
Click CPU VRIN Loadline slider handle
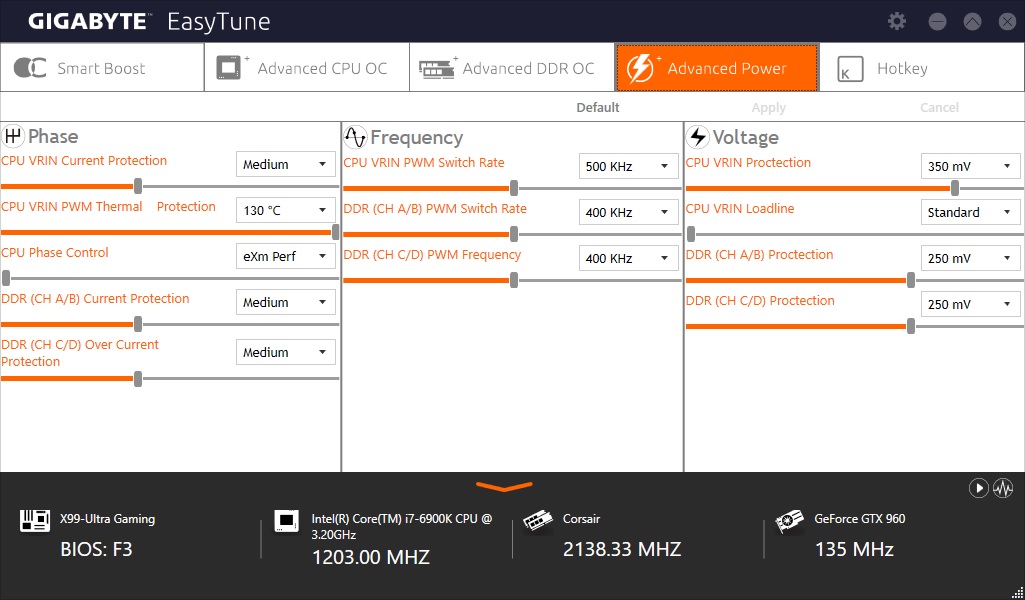point(691,234)
